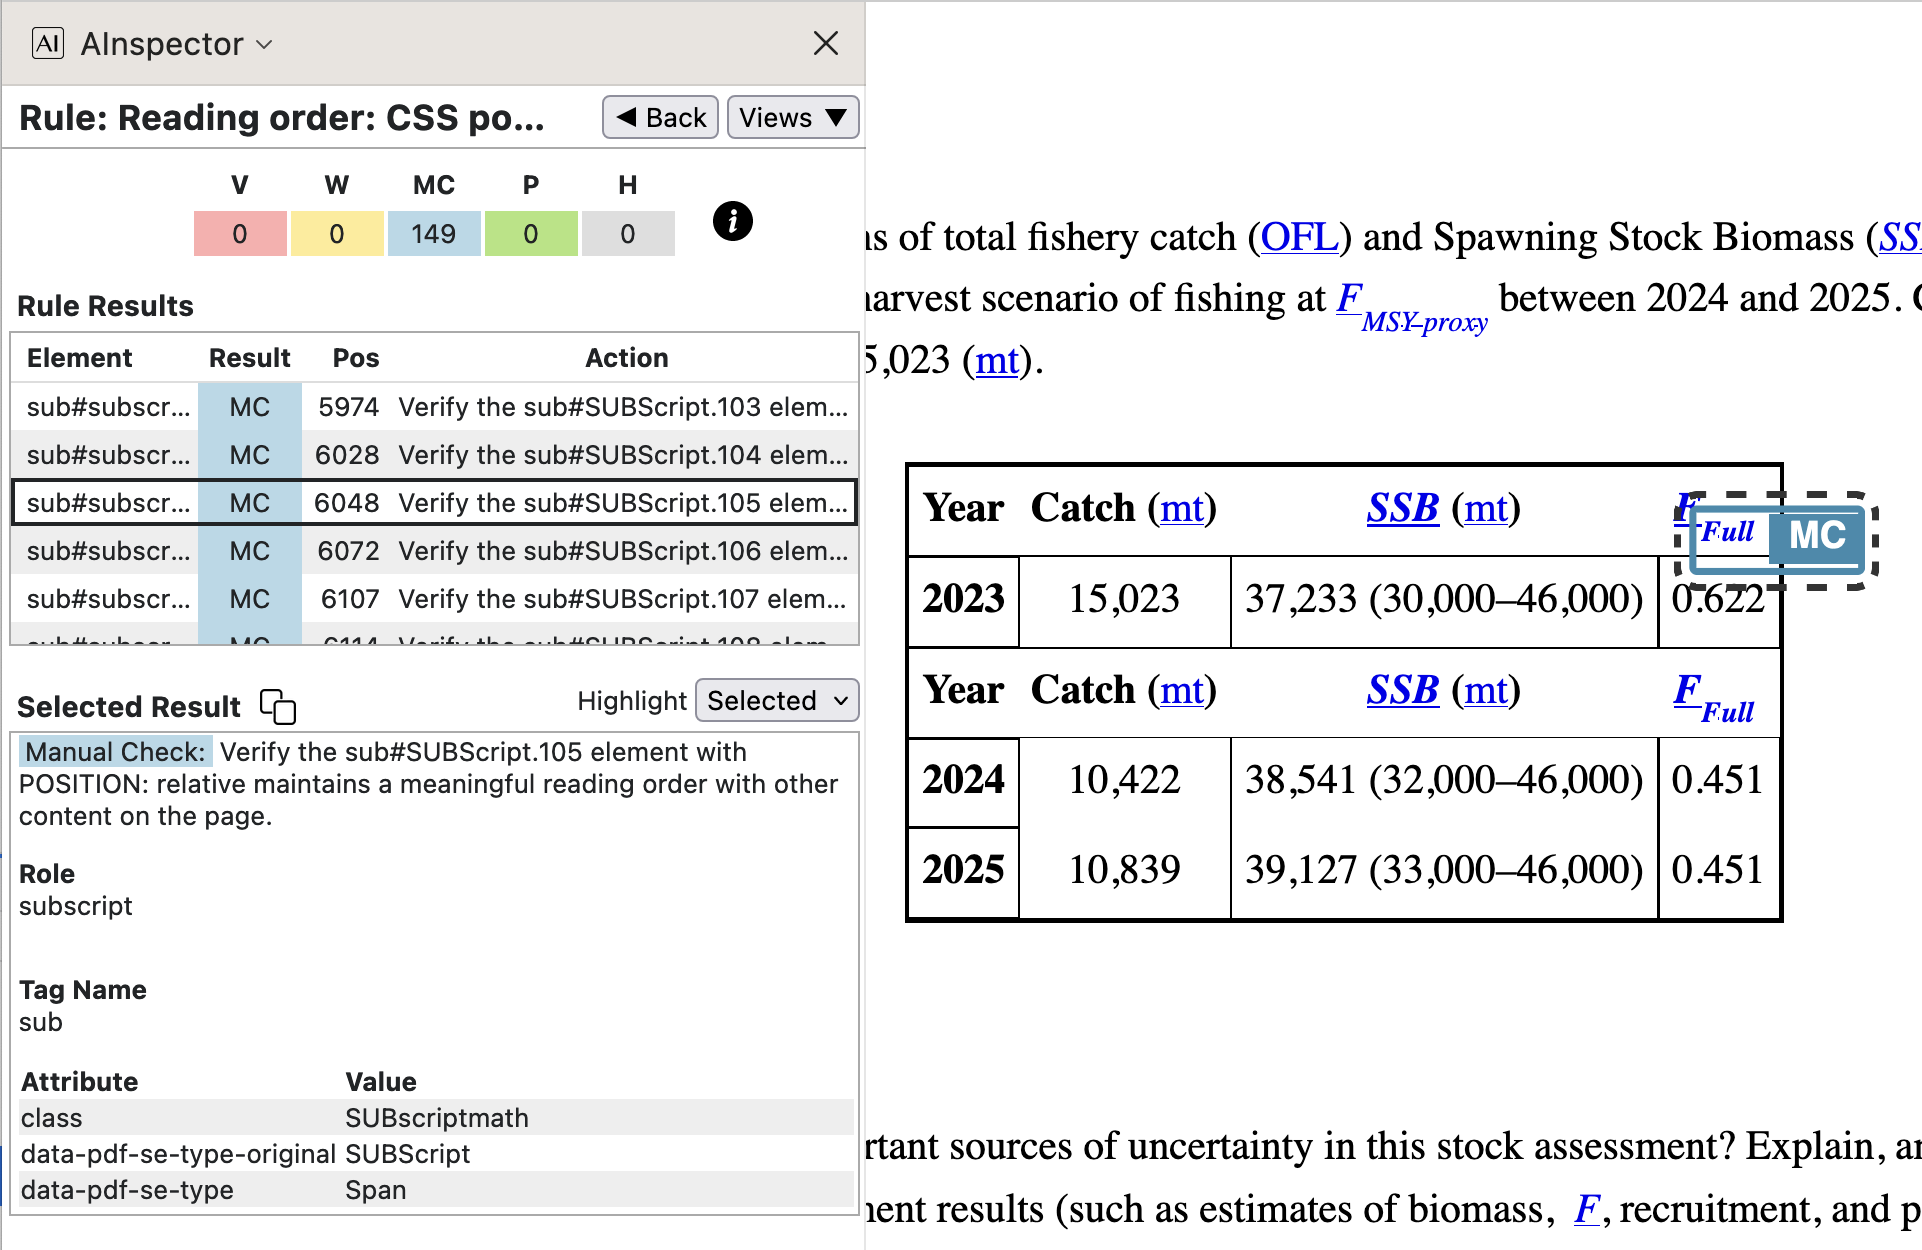1922x1250 pixels.
Task: Open the Views dropdown menu
Action: [x=792, y=118]
